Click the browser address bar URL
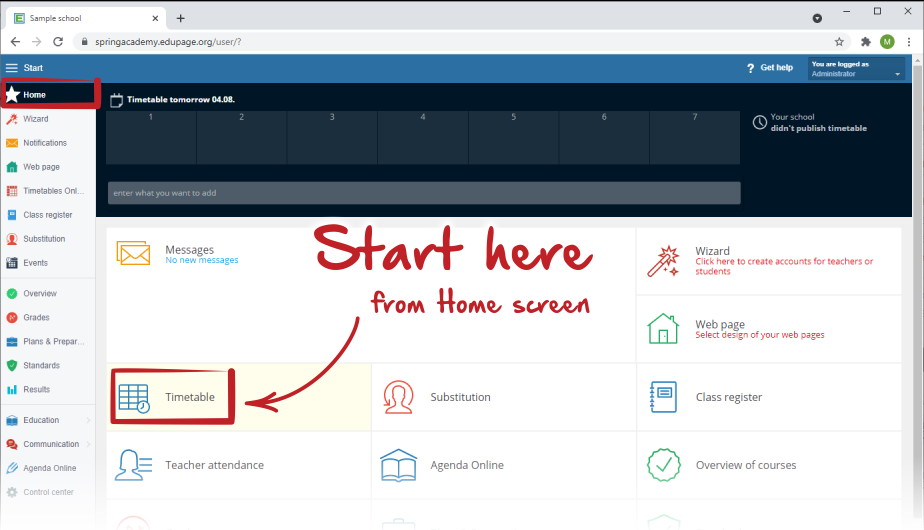Image resolution: width=924 pixels, height=530 pixels. click(x=168, y=42)
